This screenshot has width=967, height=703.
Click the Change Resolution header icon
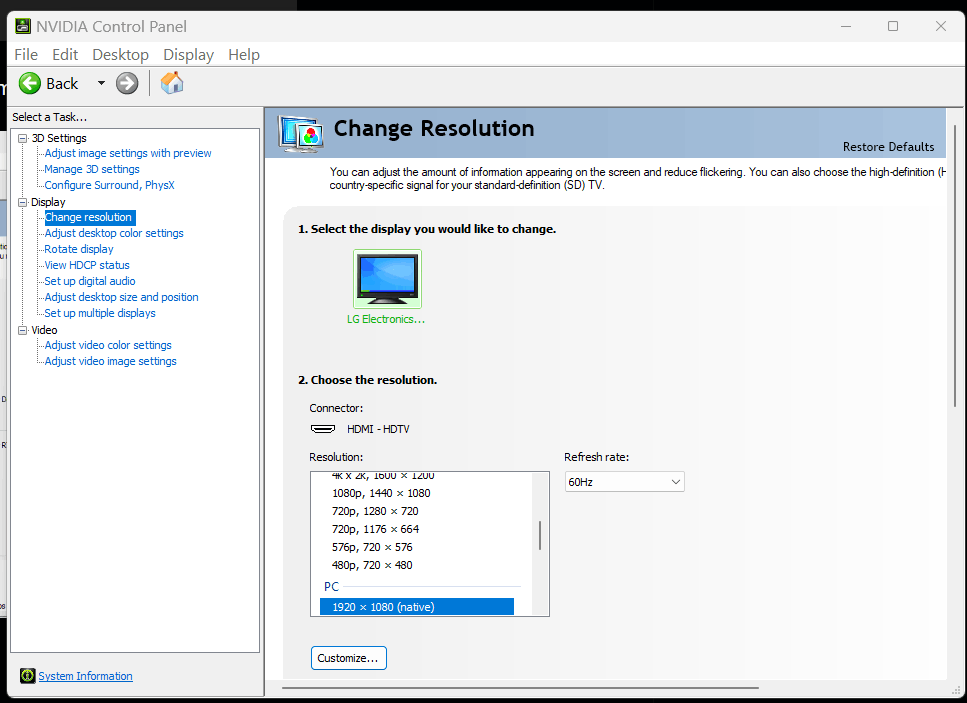point(300,133)
